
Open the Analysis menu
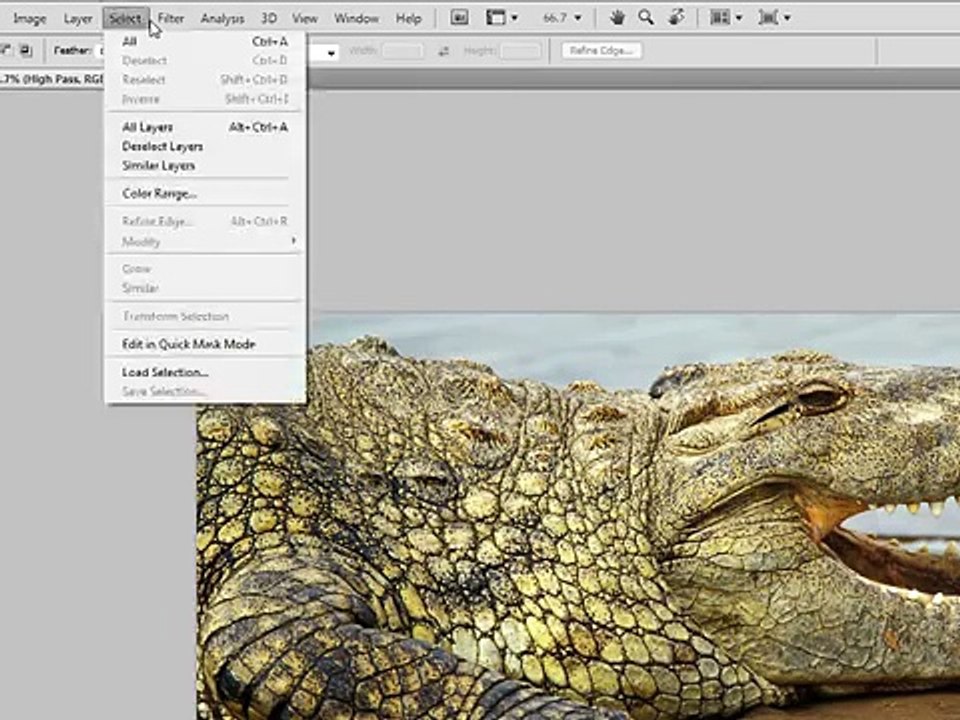coord(222,19)
